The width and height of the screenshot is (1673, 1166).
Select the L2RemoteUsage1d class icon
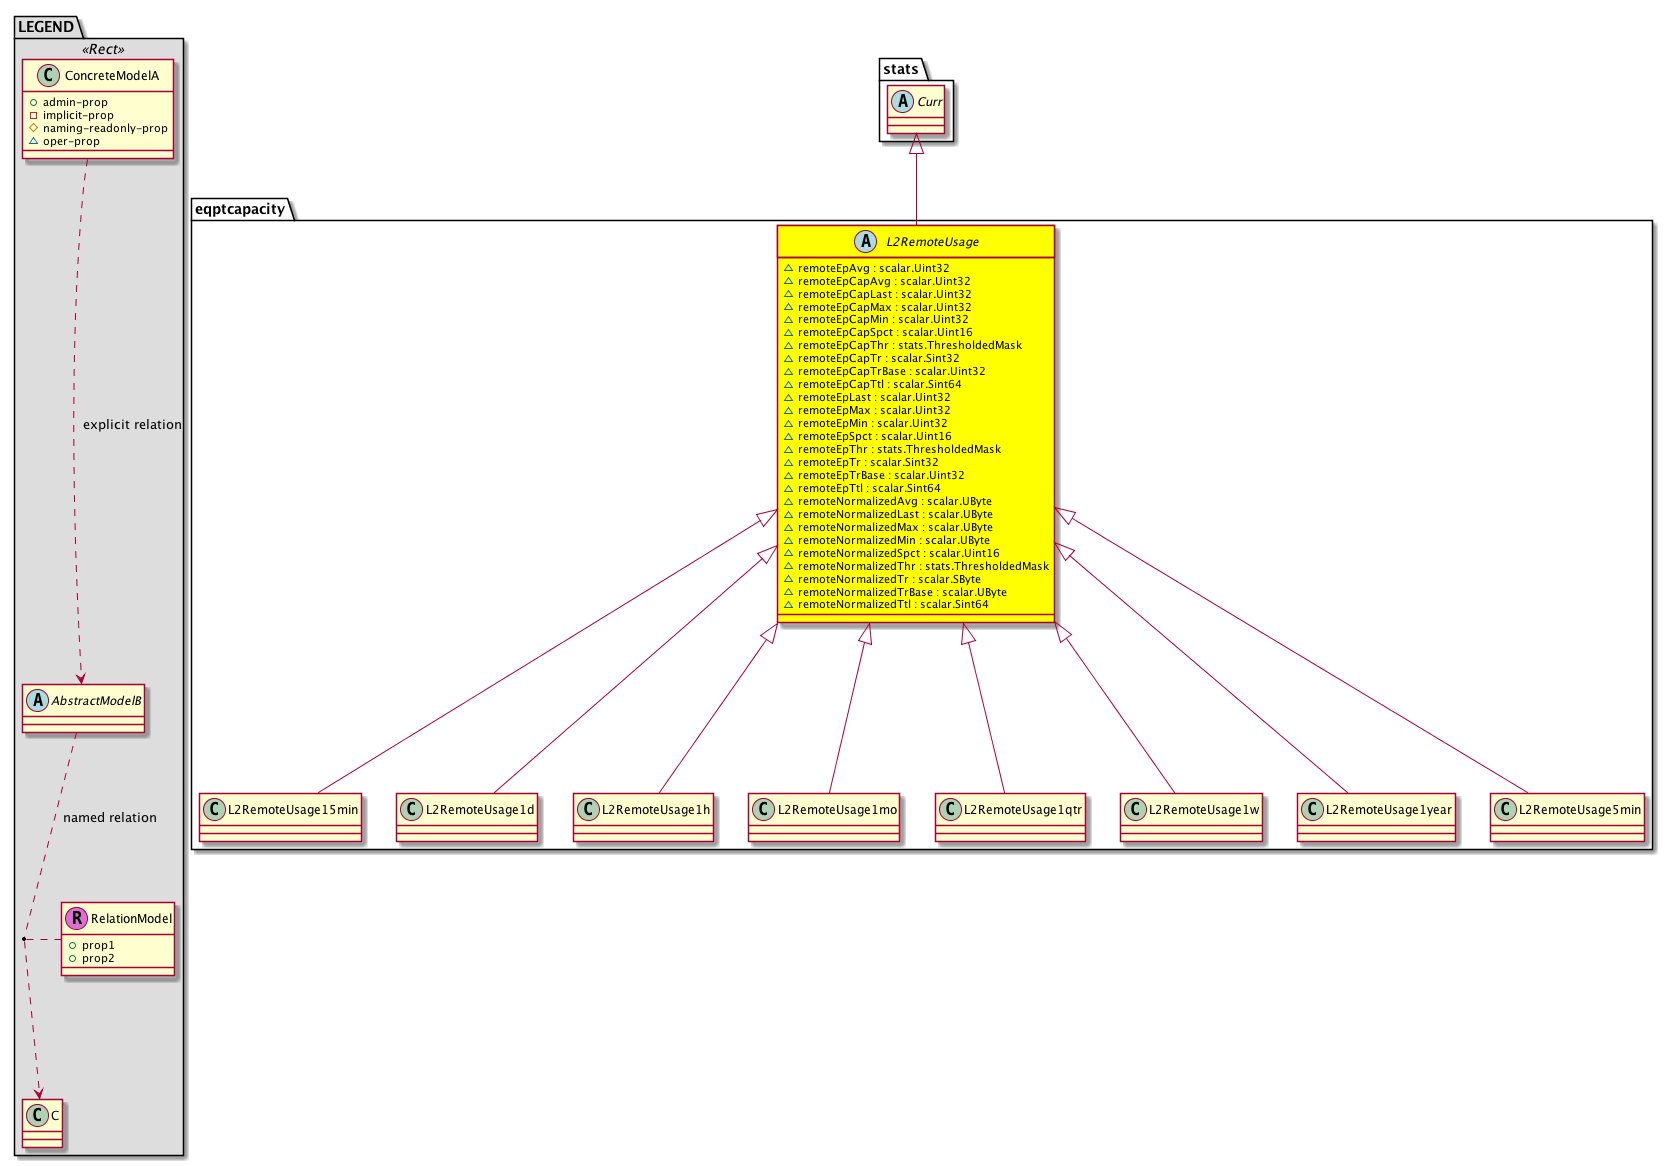point(411,809)
